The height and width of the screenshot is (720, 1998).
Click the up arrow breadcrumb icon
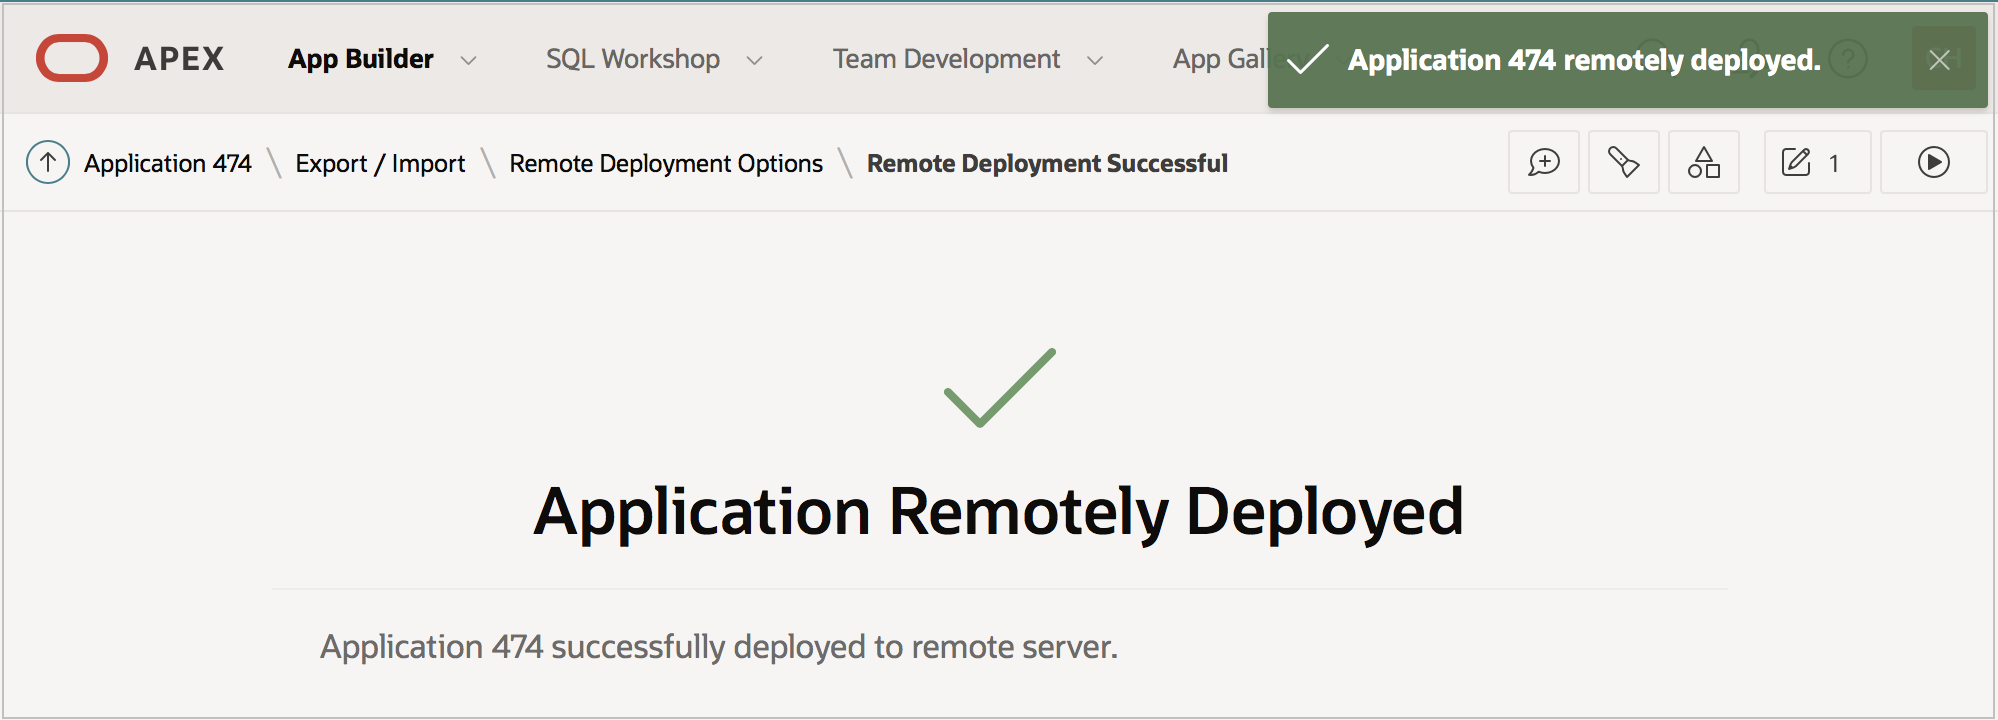(x=48, y=162)
